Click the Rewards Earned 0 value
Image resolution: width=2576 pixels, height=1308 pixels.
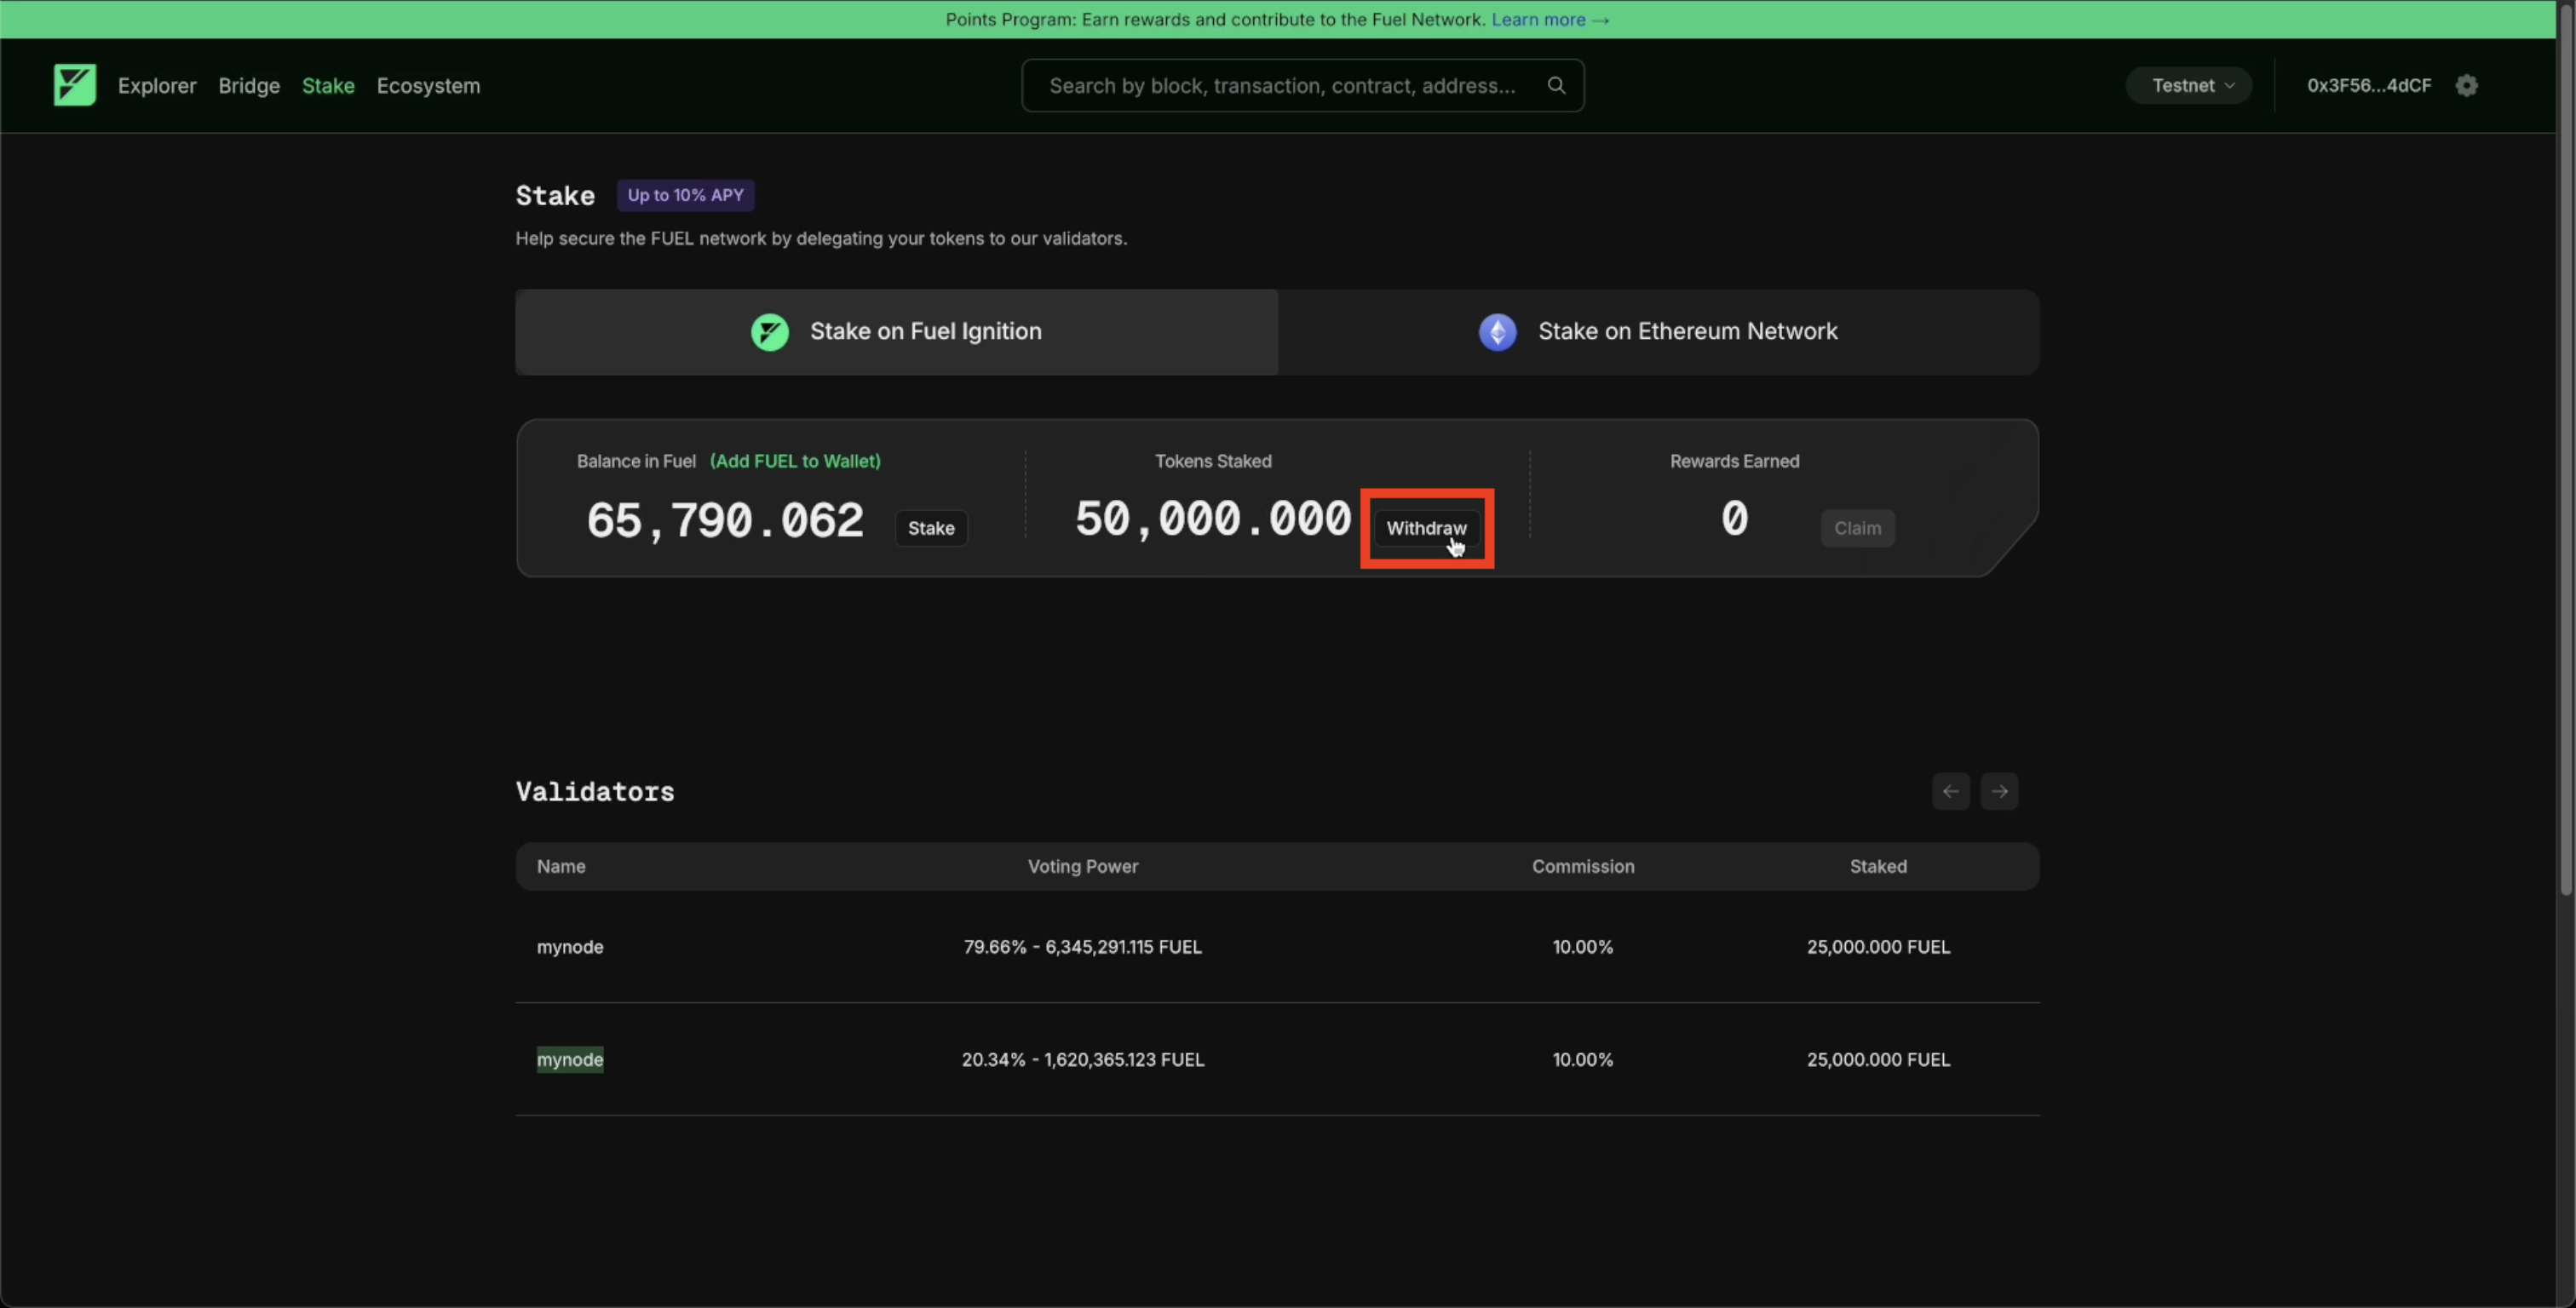[x=1734, y=518]
